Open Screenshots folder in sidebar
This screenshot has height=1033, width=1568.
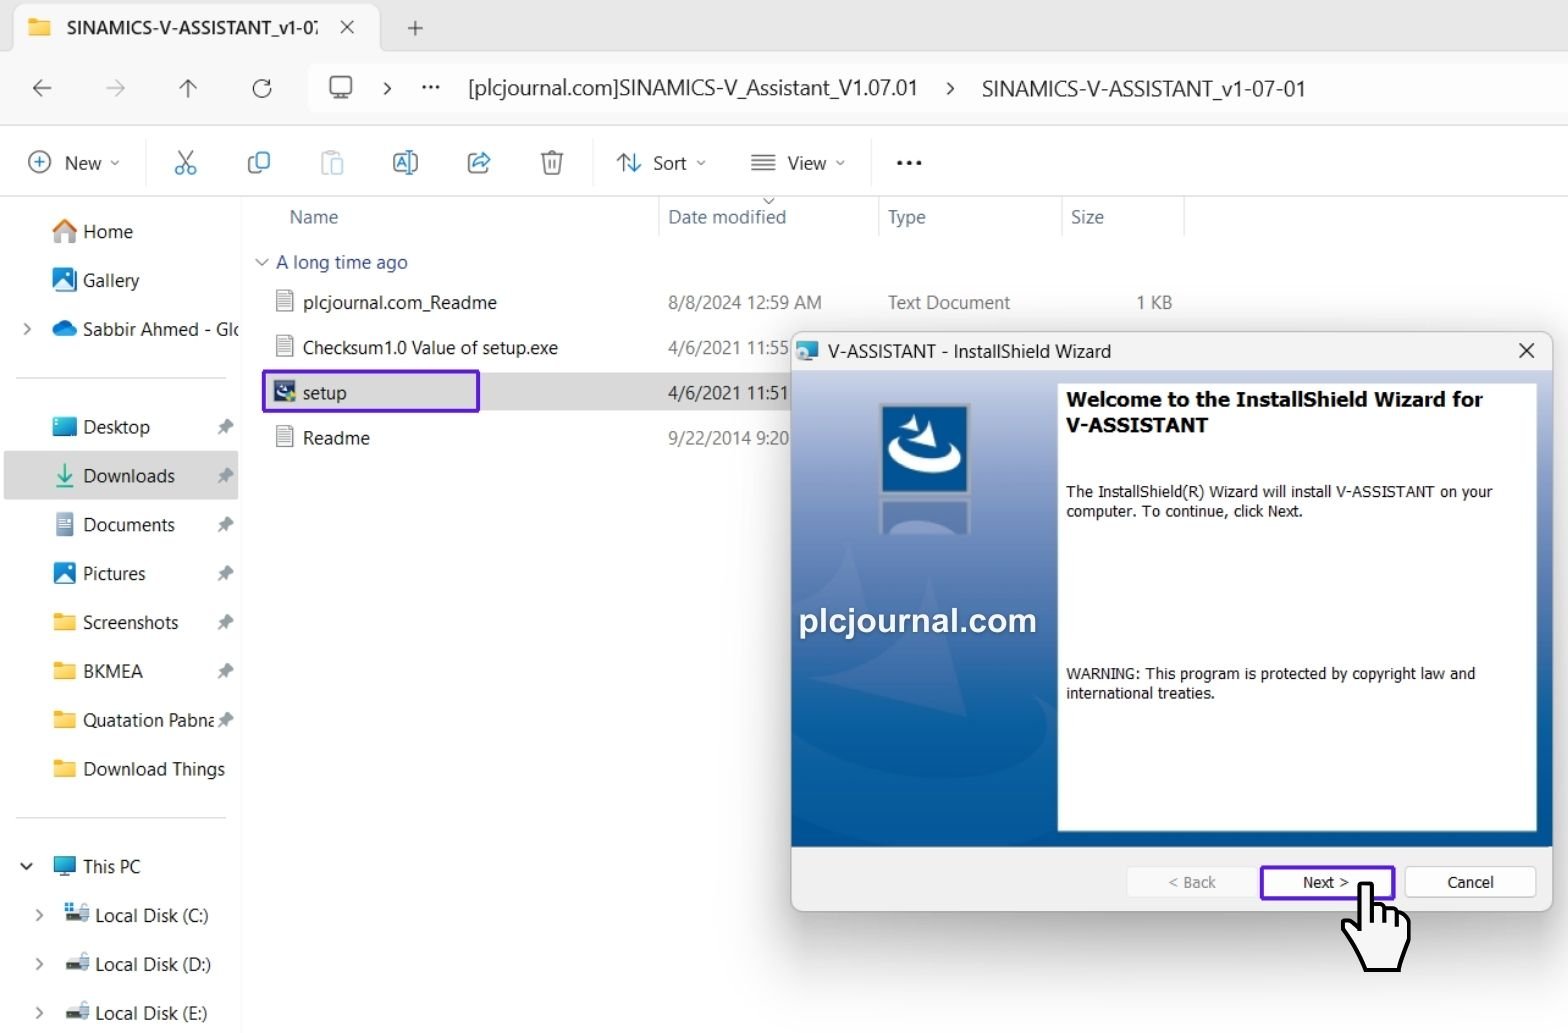point(130,622)
